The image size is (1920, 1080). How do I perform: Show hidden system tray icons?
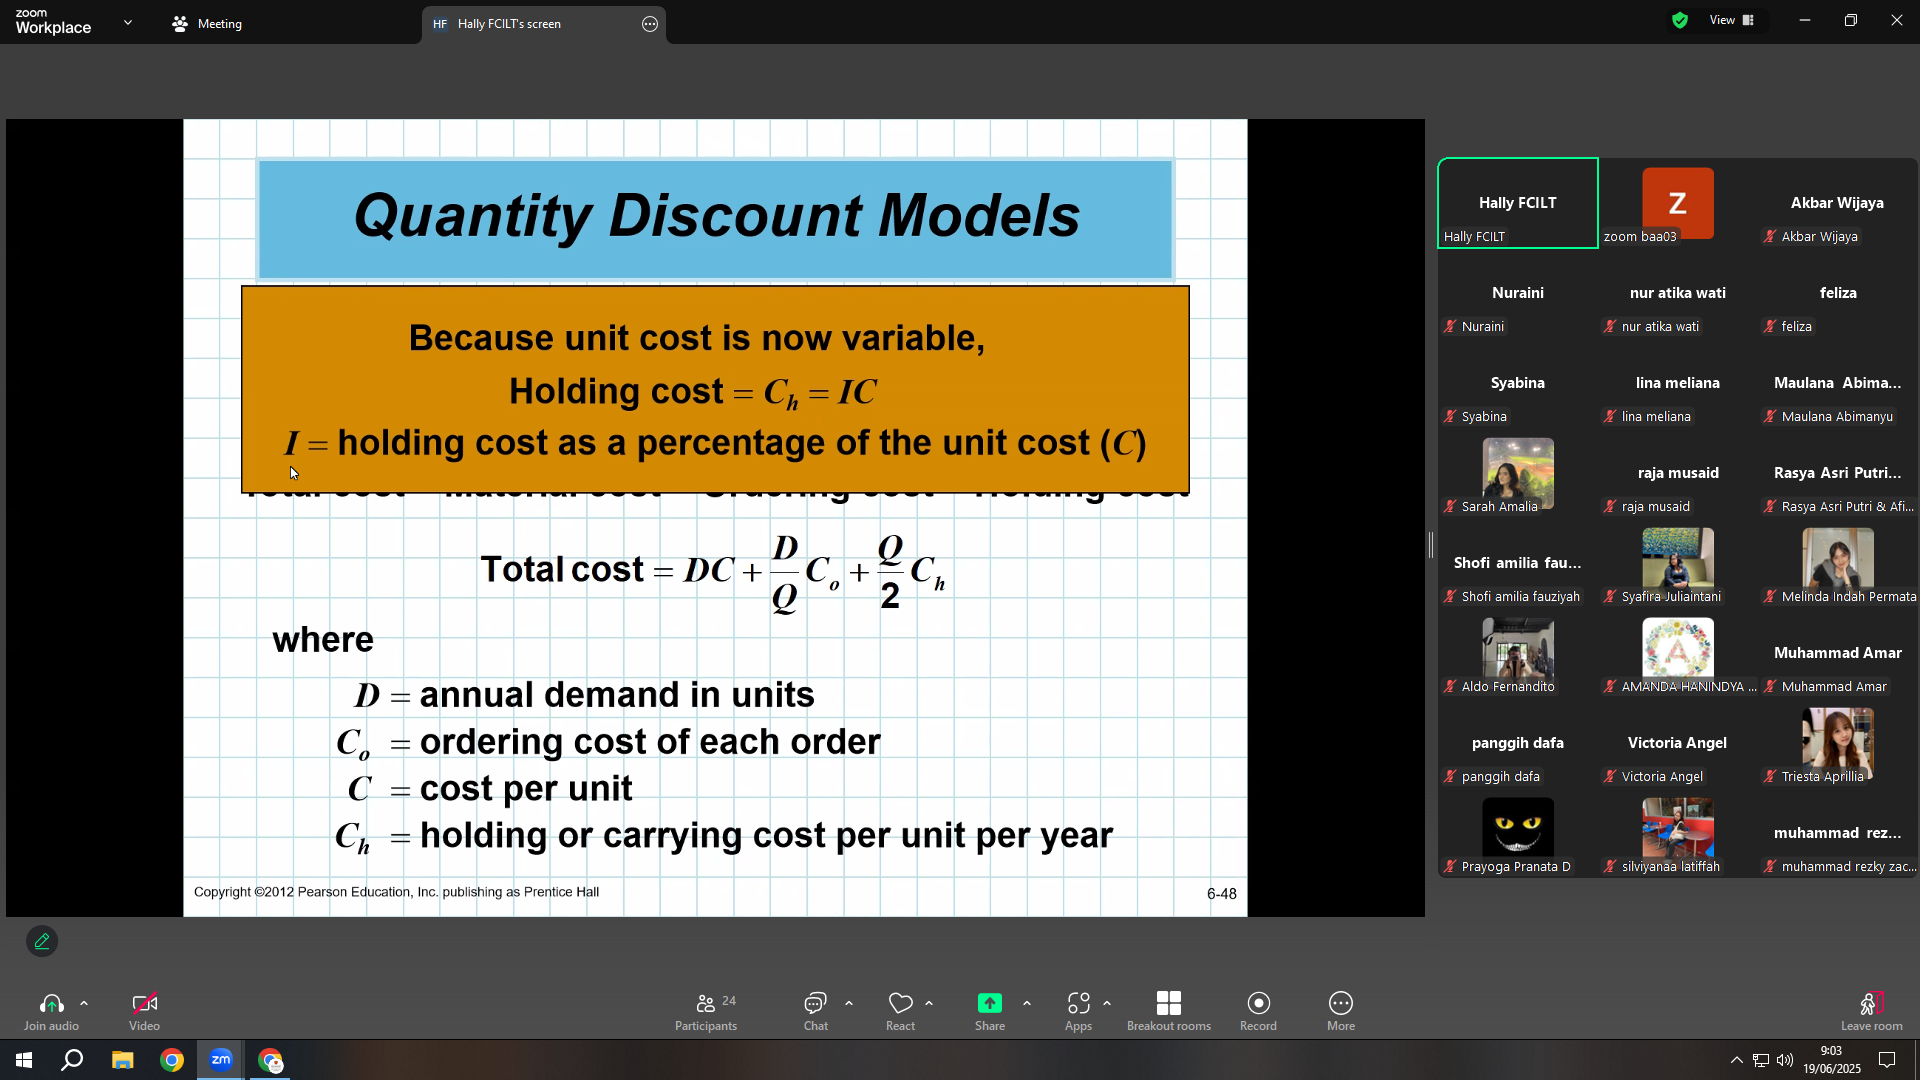click(1737, 1060)
